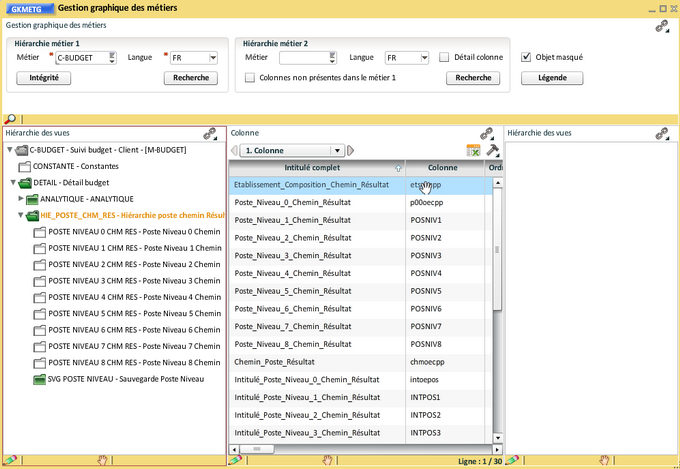Click the link icon in the Colonne panel header
The height and width of the screenshot is (469, 680).
[x=487, y=132]
